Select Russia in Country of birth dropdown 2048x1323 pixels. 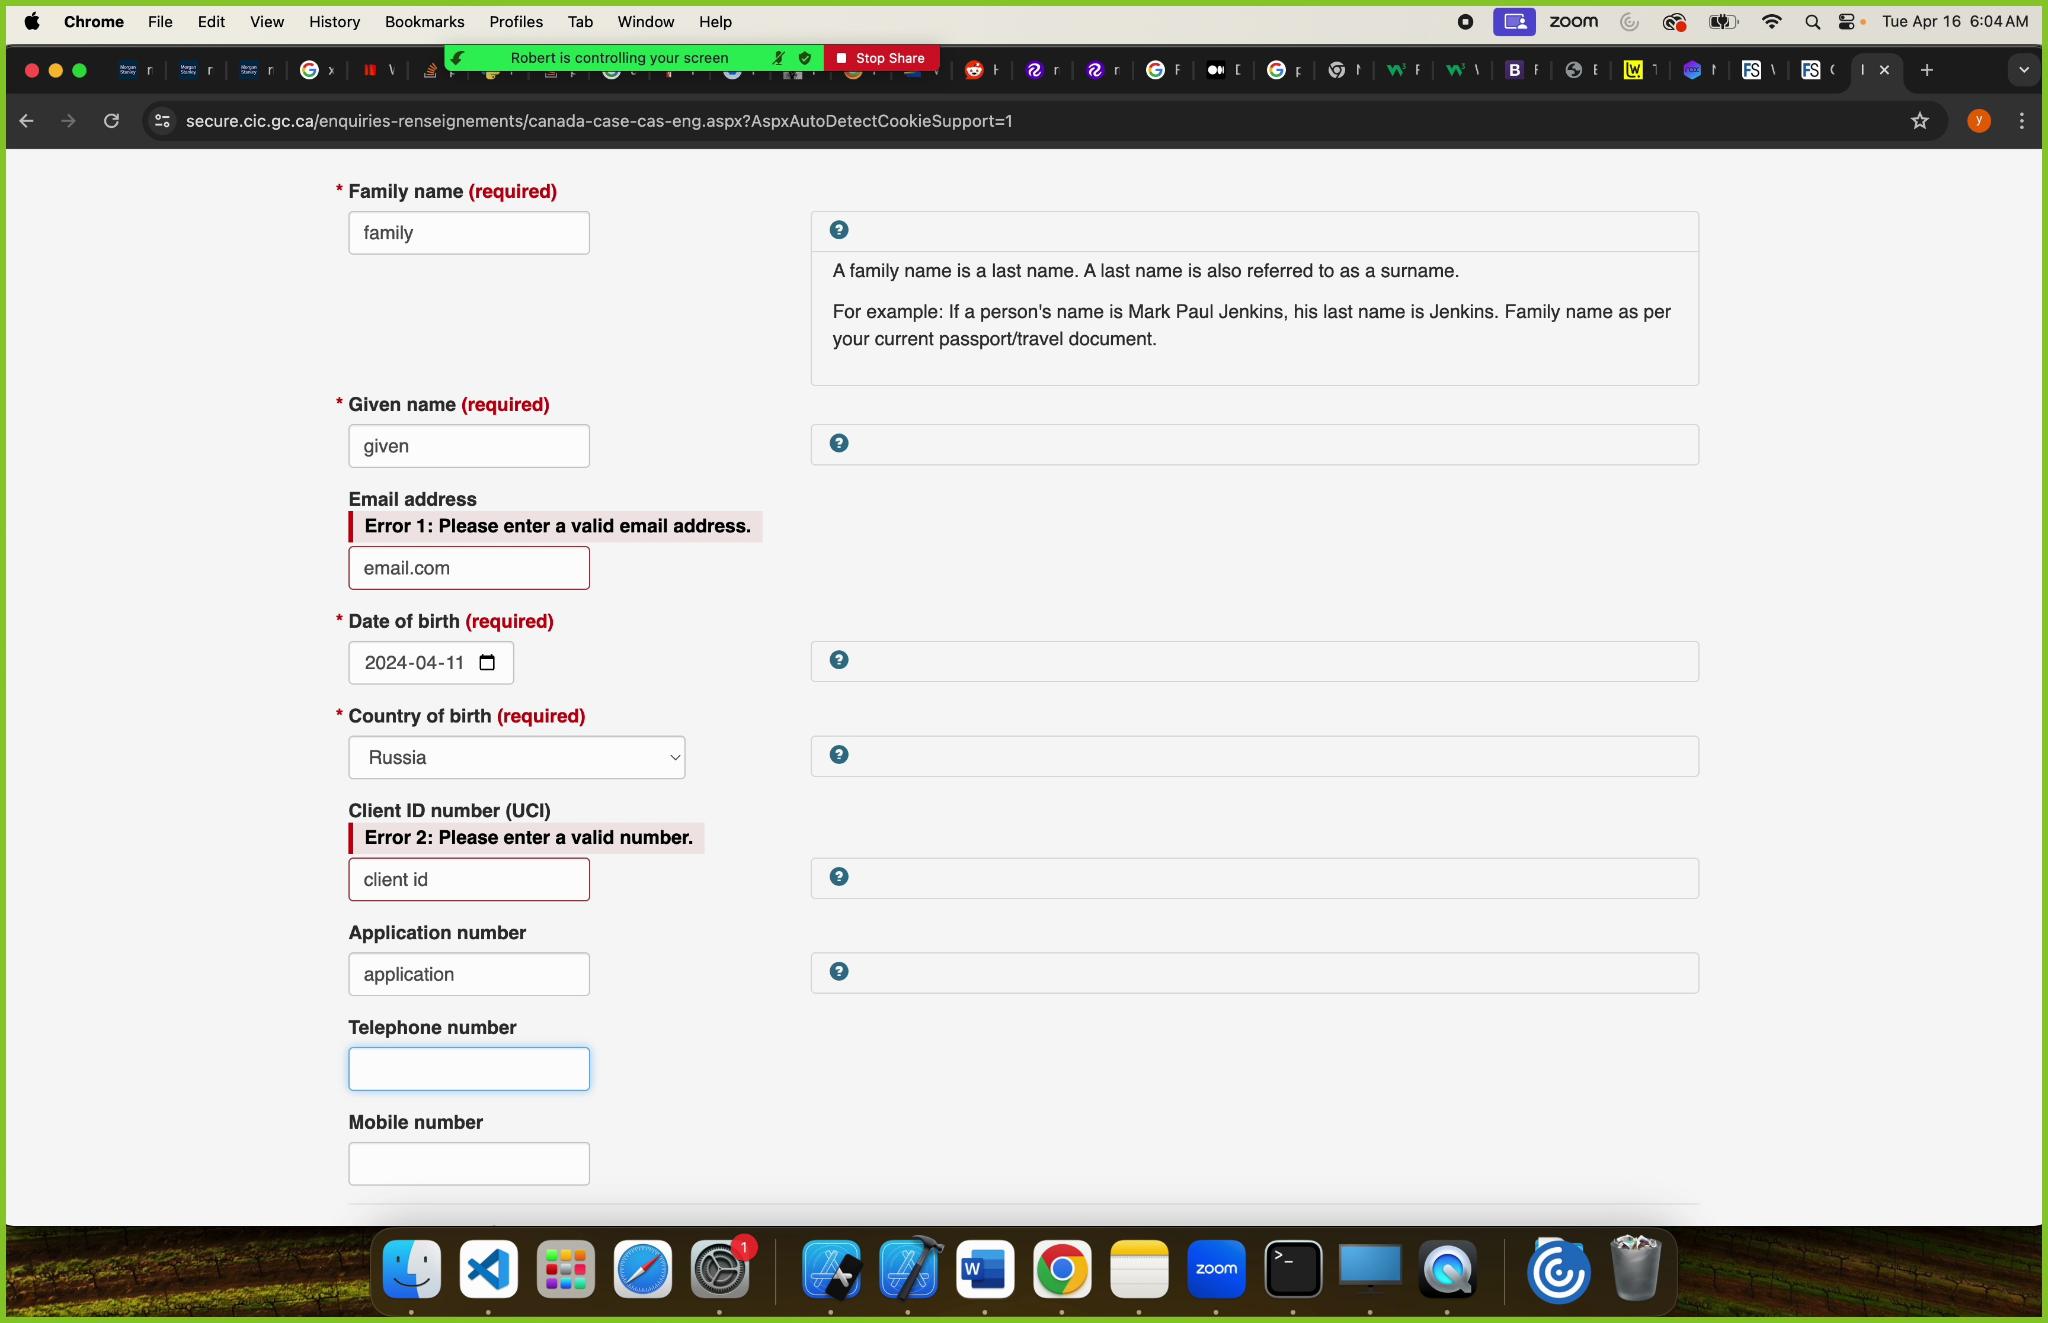(x=515, y=757)
